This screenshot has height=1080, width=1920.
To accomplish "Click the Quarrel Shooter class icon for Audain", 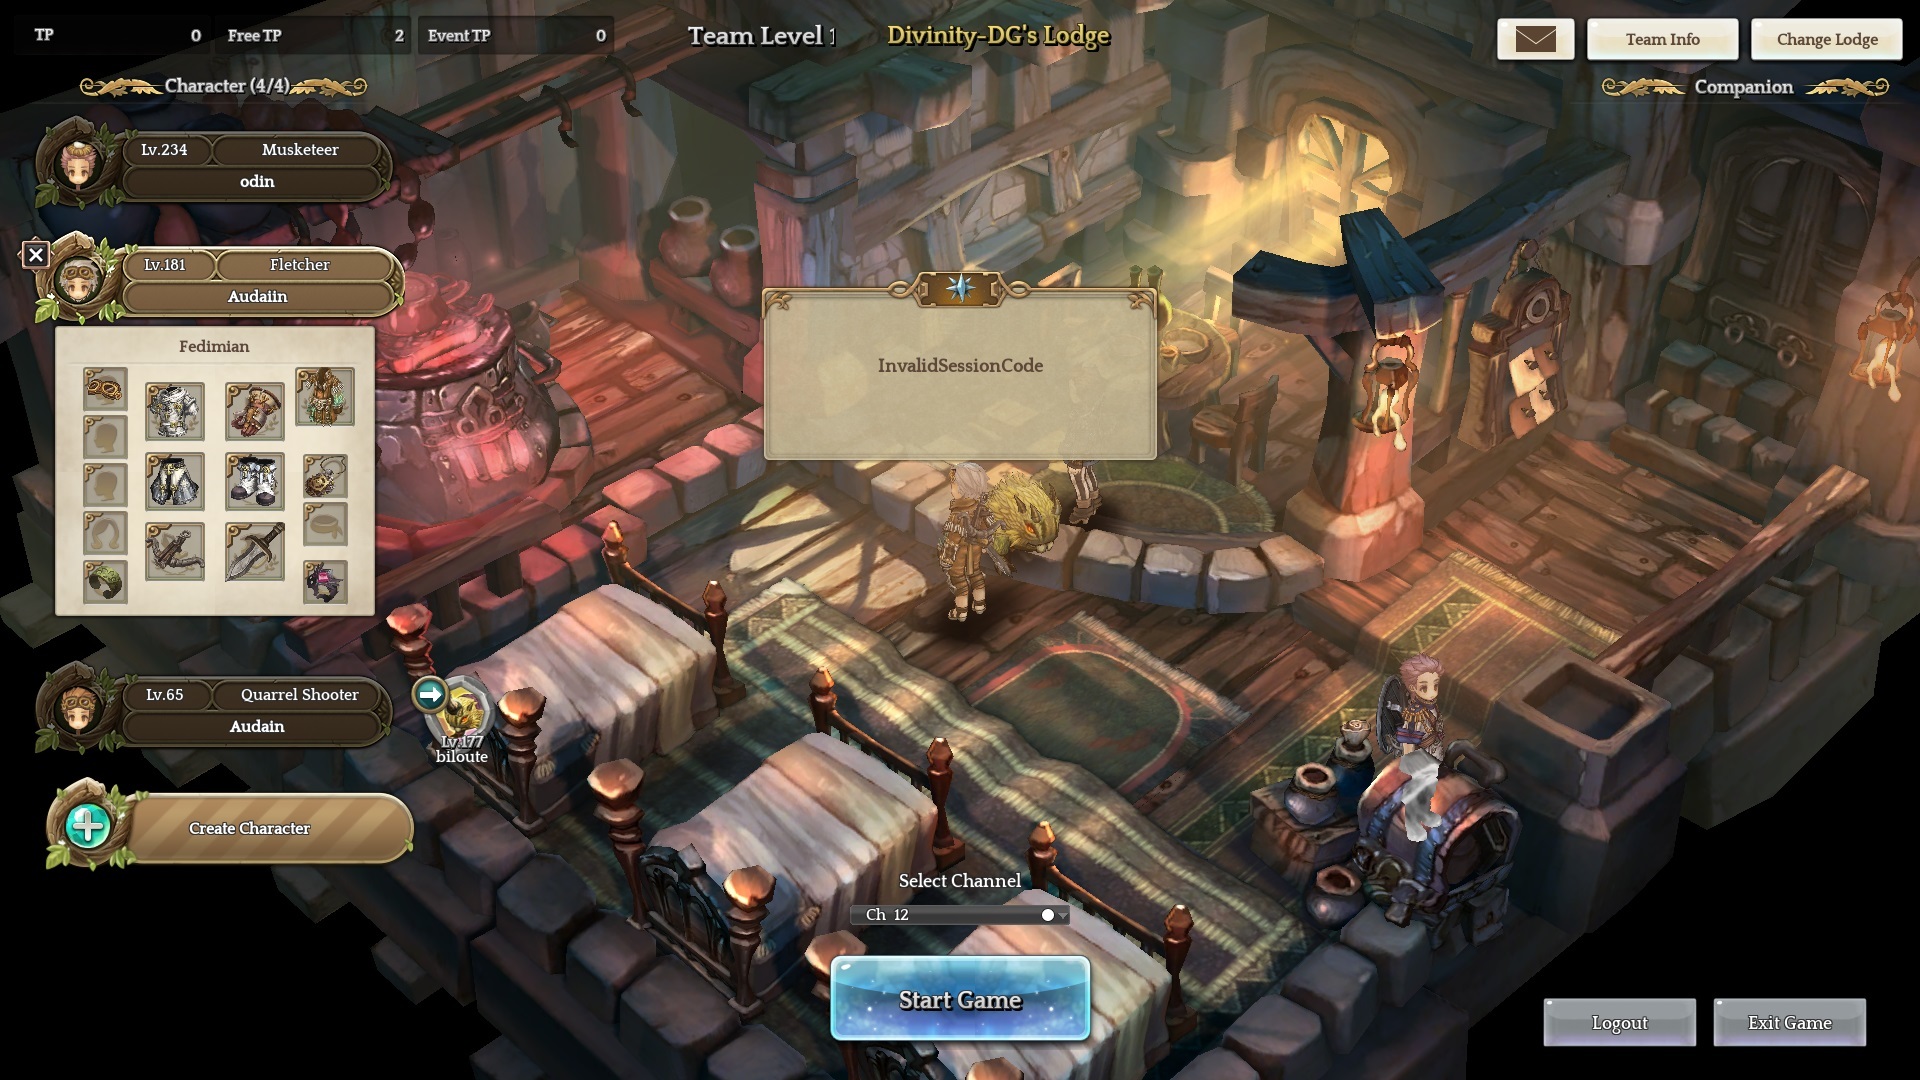I will 298,694.
